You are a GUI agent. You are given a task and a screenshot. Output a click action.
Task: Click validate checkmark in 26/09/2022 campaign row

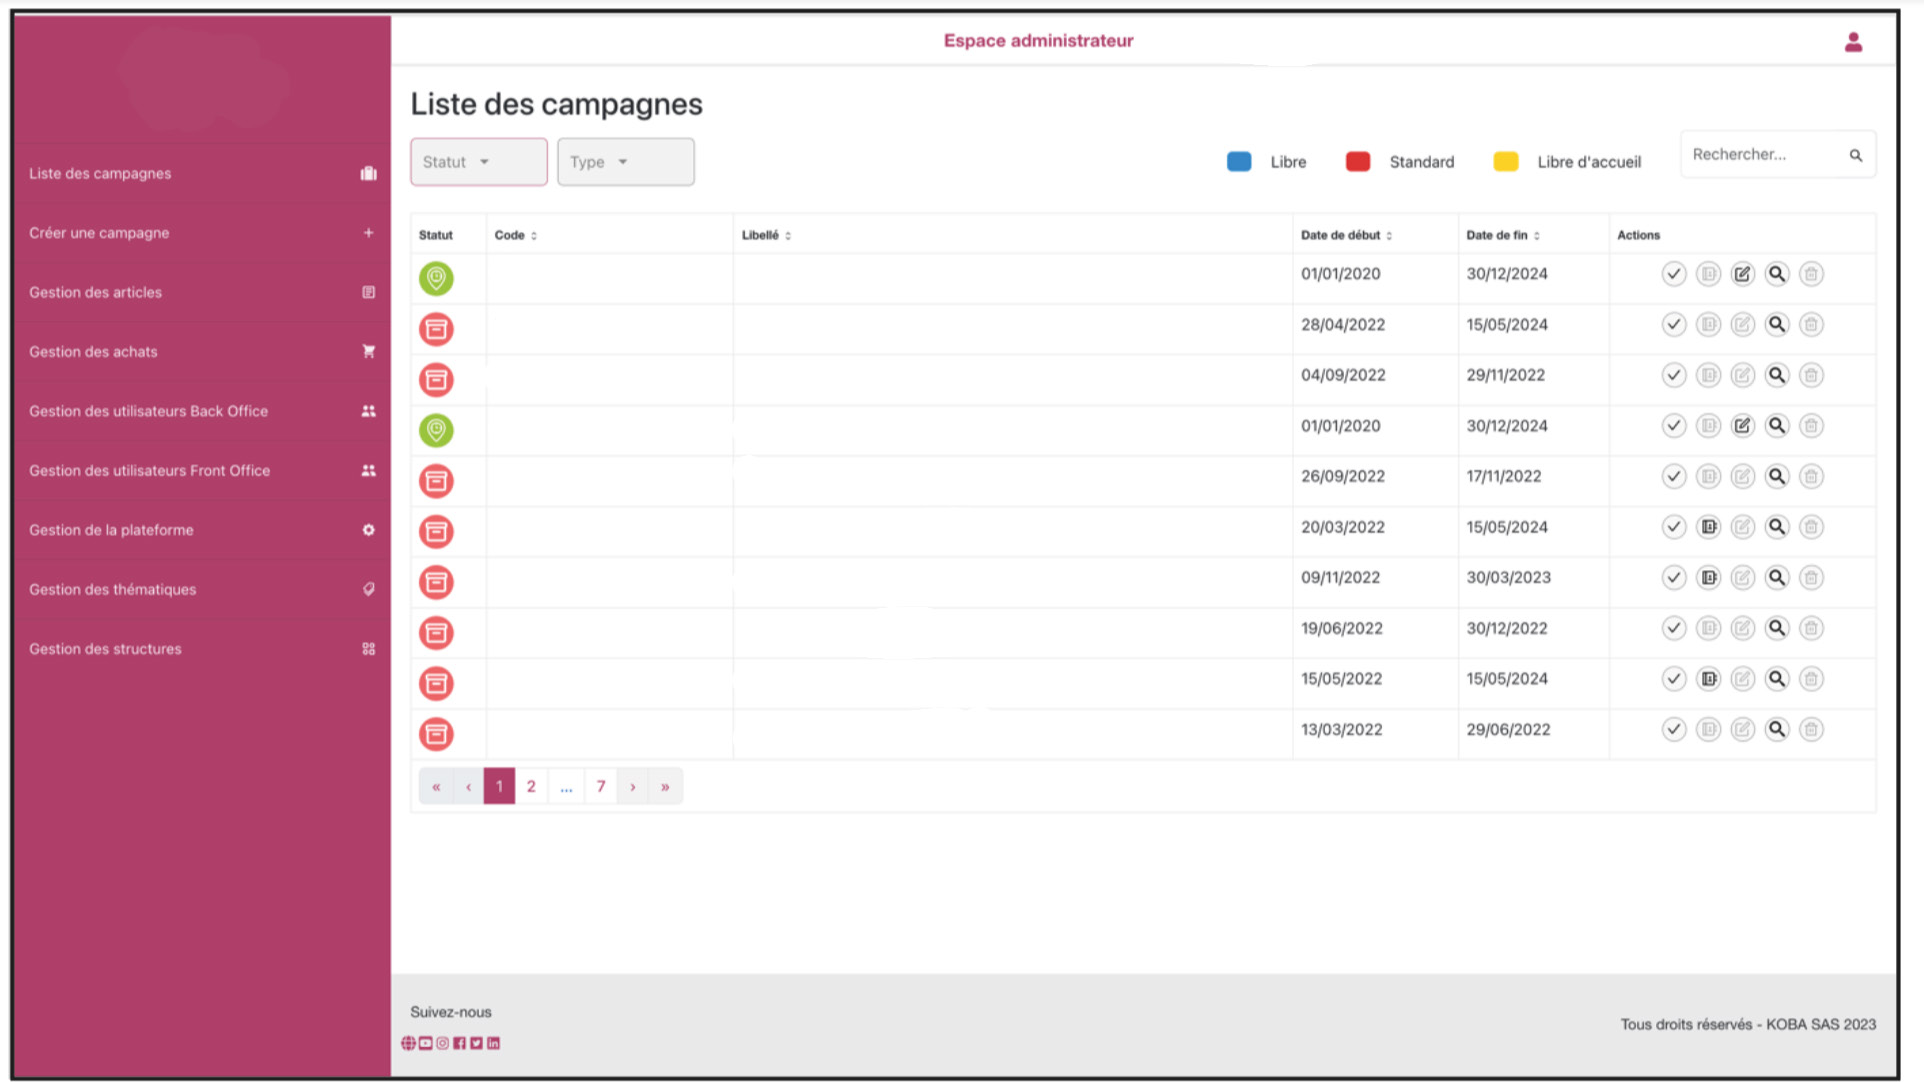pyautogui.click(x=1673, y=477)
